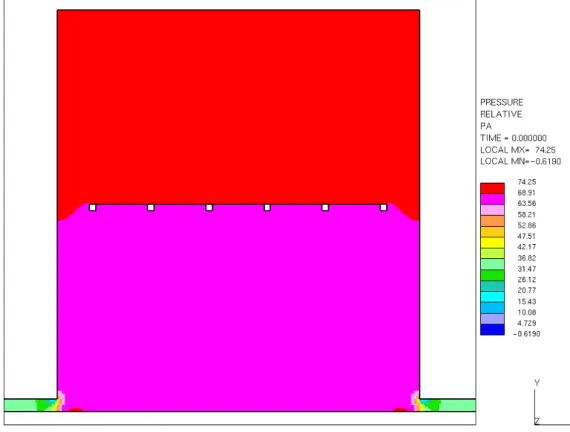Select the LOCAL MN=-0.6190 line
Image resolution: width=570 pixels, height=432 pixels.
pyautogui.click(x=521, y=161)
